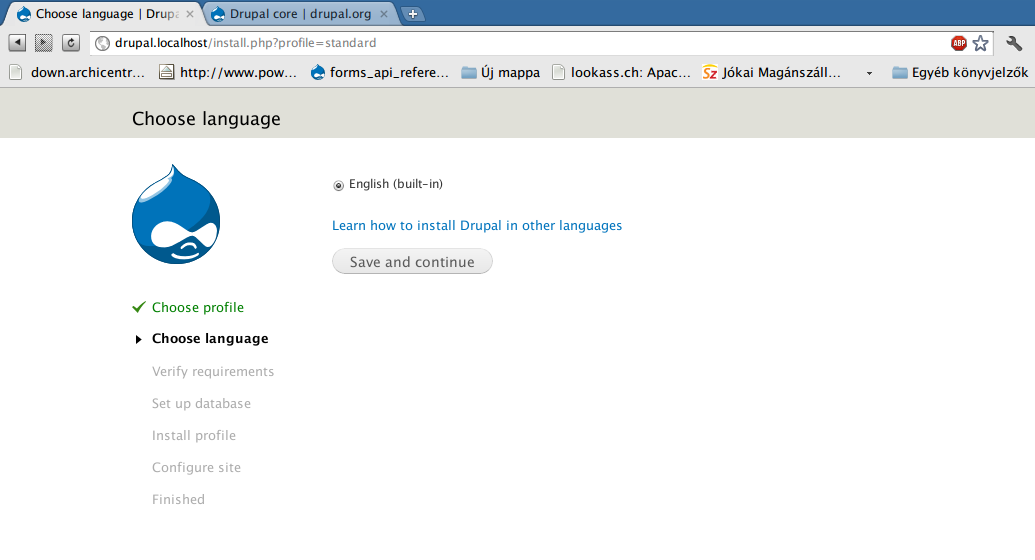The image size is (1035, 560).
Task: Click the Verify requirements step text
Action: tap(213, 371)
